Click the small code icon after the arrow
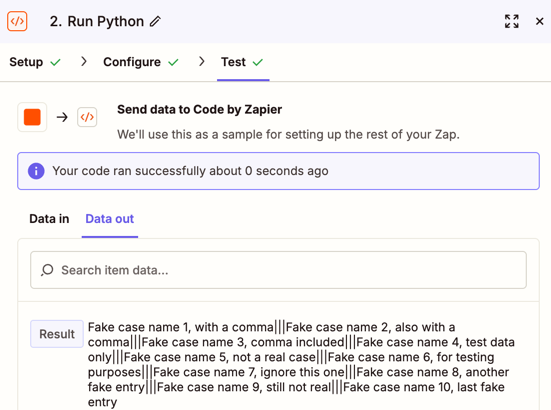Image resolution: width=551 pixels, height=410 pixels. (87, 117)
